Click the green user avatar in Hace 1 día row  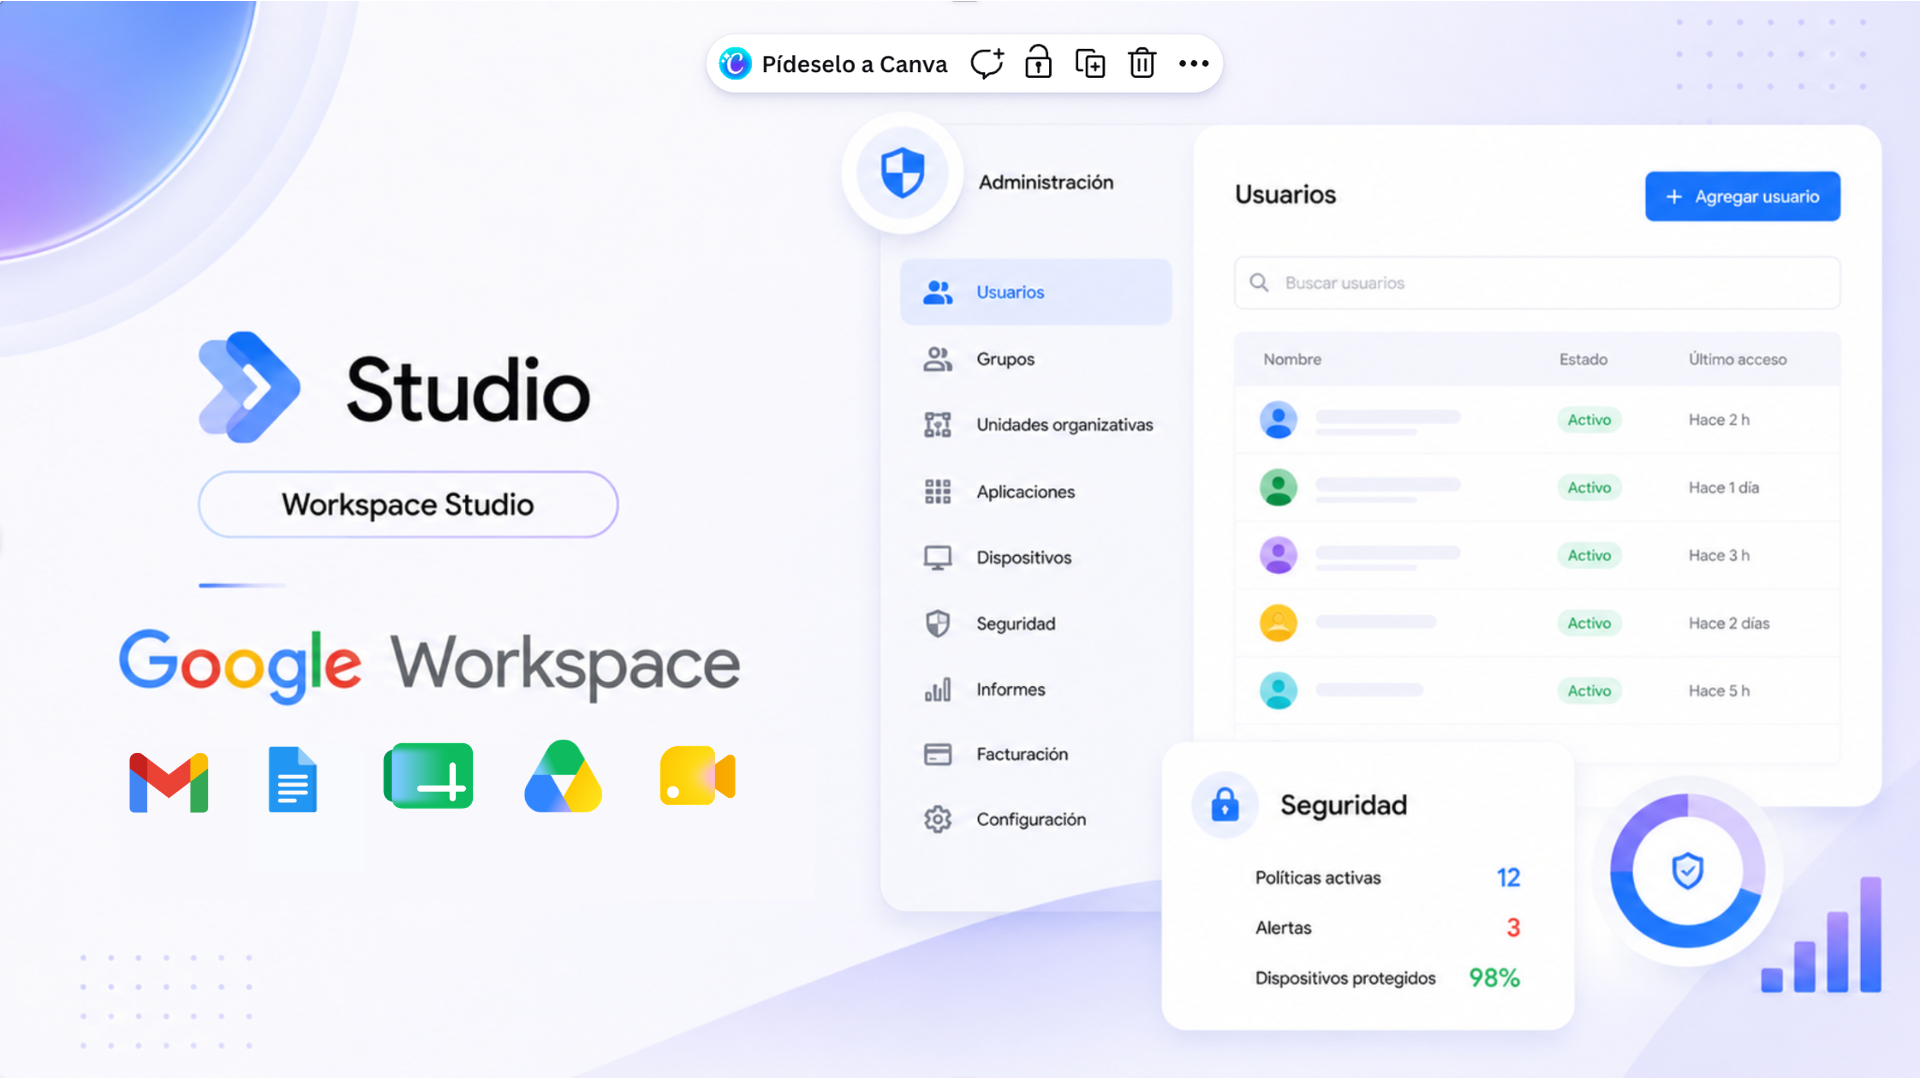[1278, 488]
